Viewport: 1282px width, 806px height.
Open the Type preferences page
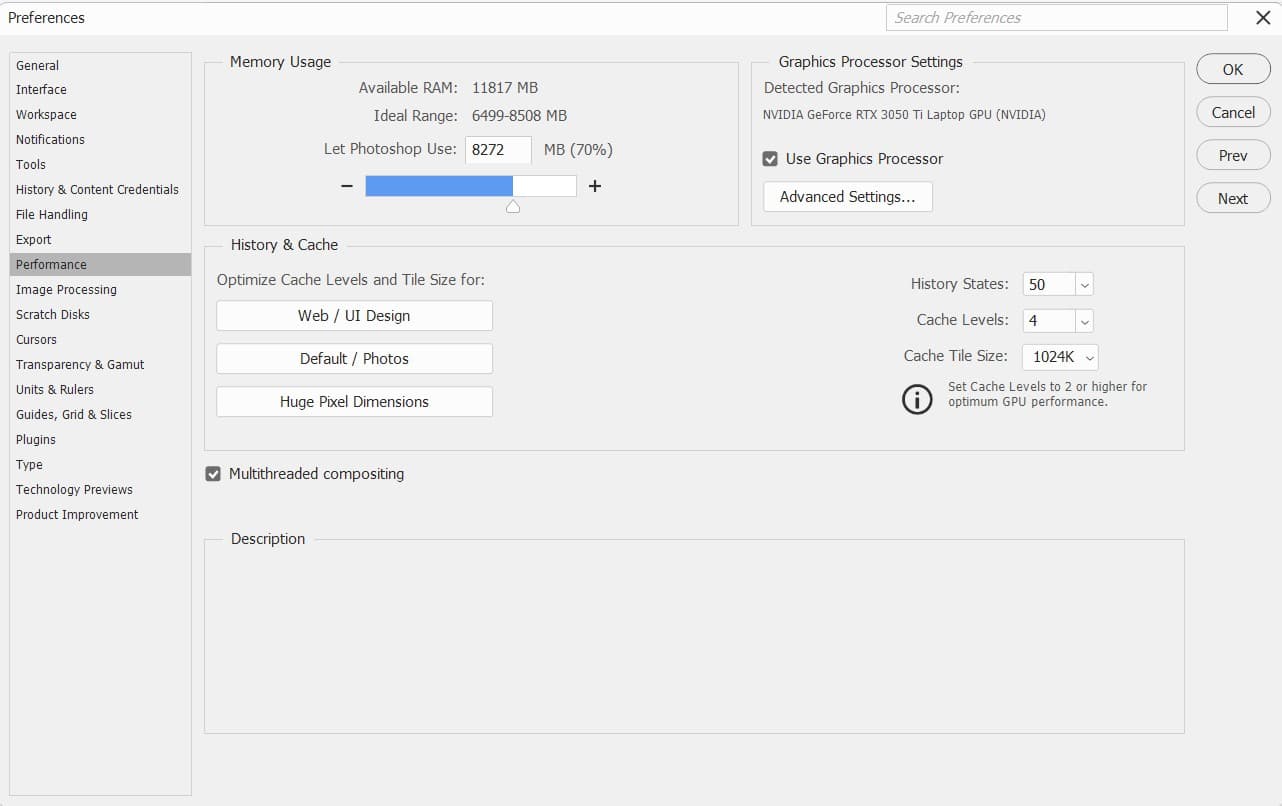point(29,464)
